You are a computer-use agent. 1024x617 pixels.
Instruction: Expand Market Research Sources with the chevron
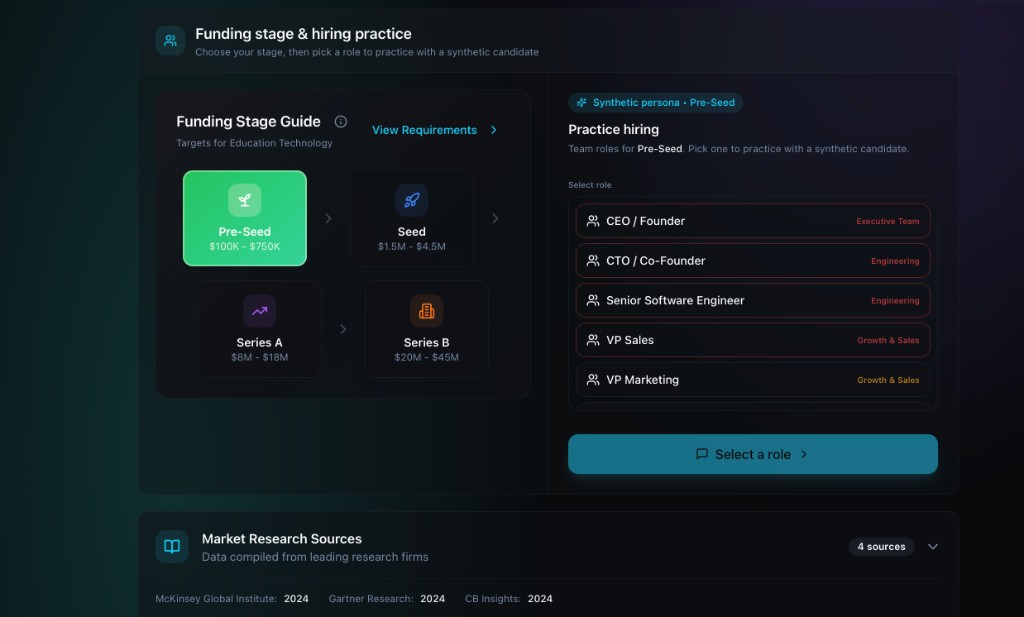coord(933,546)
